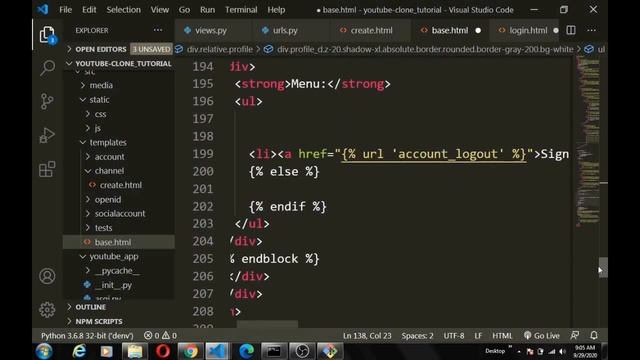Switch to Visual Studio Code taskbar icon
Screen dimensions: 640x360
point(217,351)
